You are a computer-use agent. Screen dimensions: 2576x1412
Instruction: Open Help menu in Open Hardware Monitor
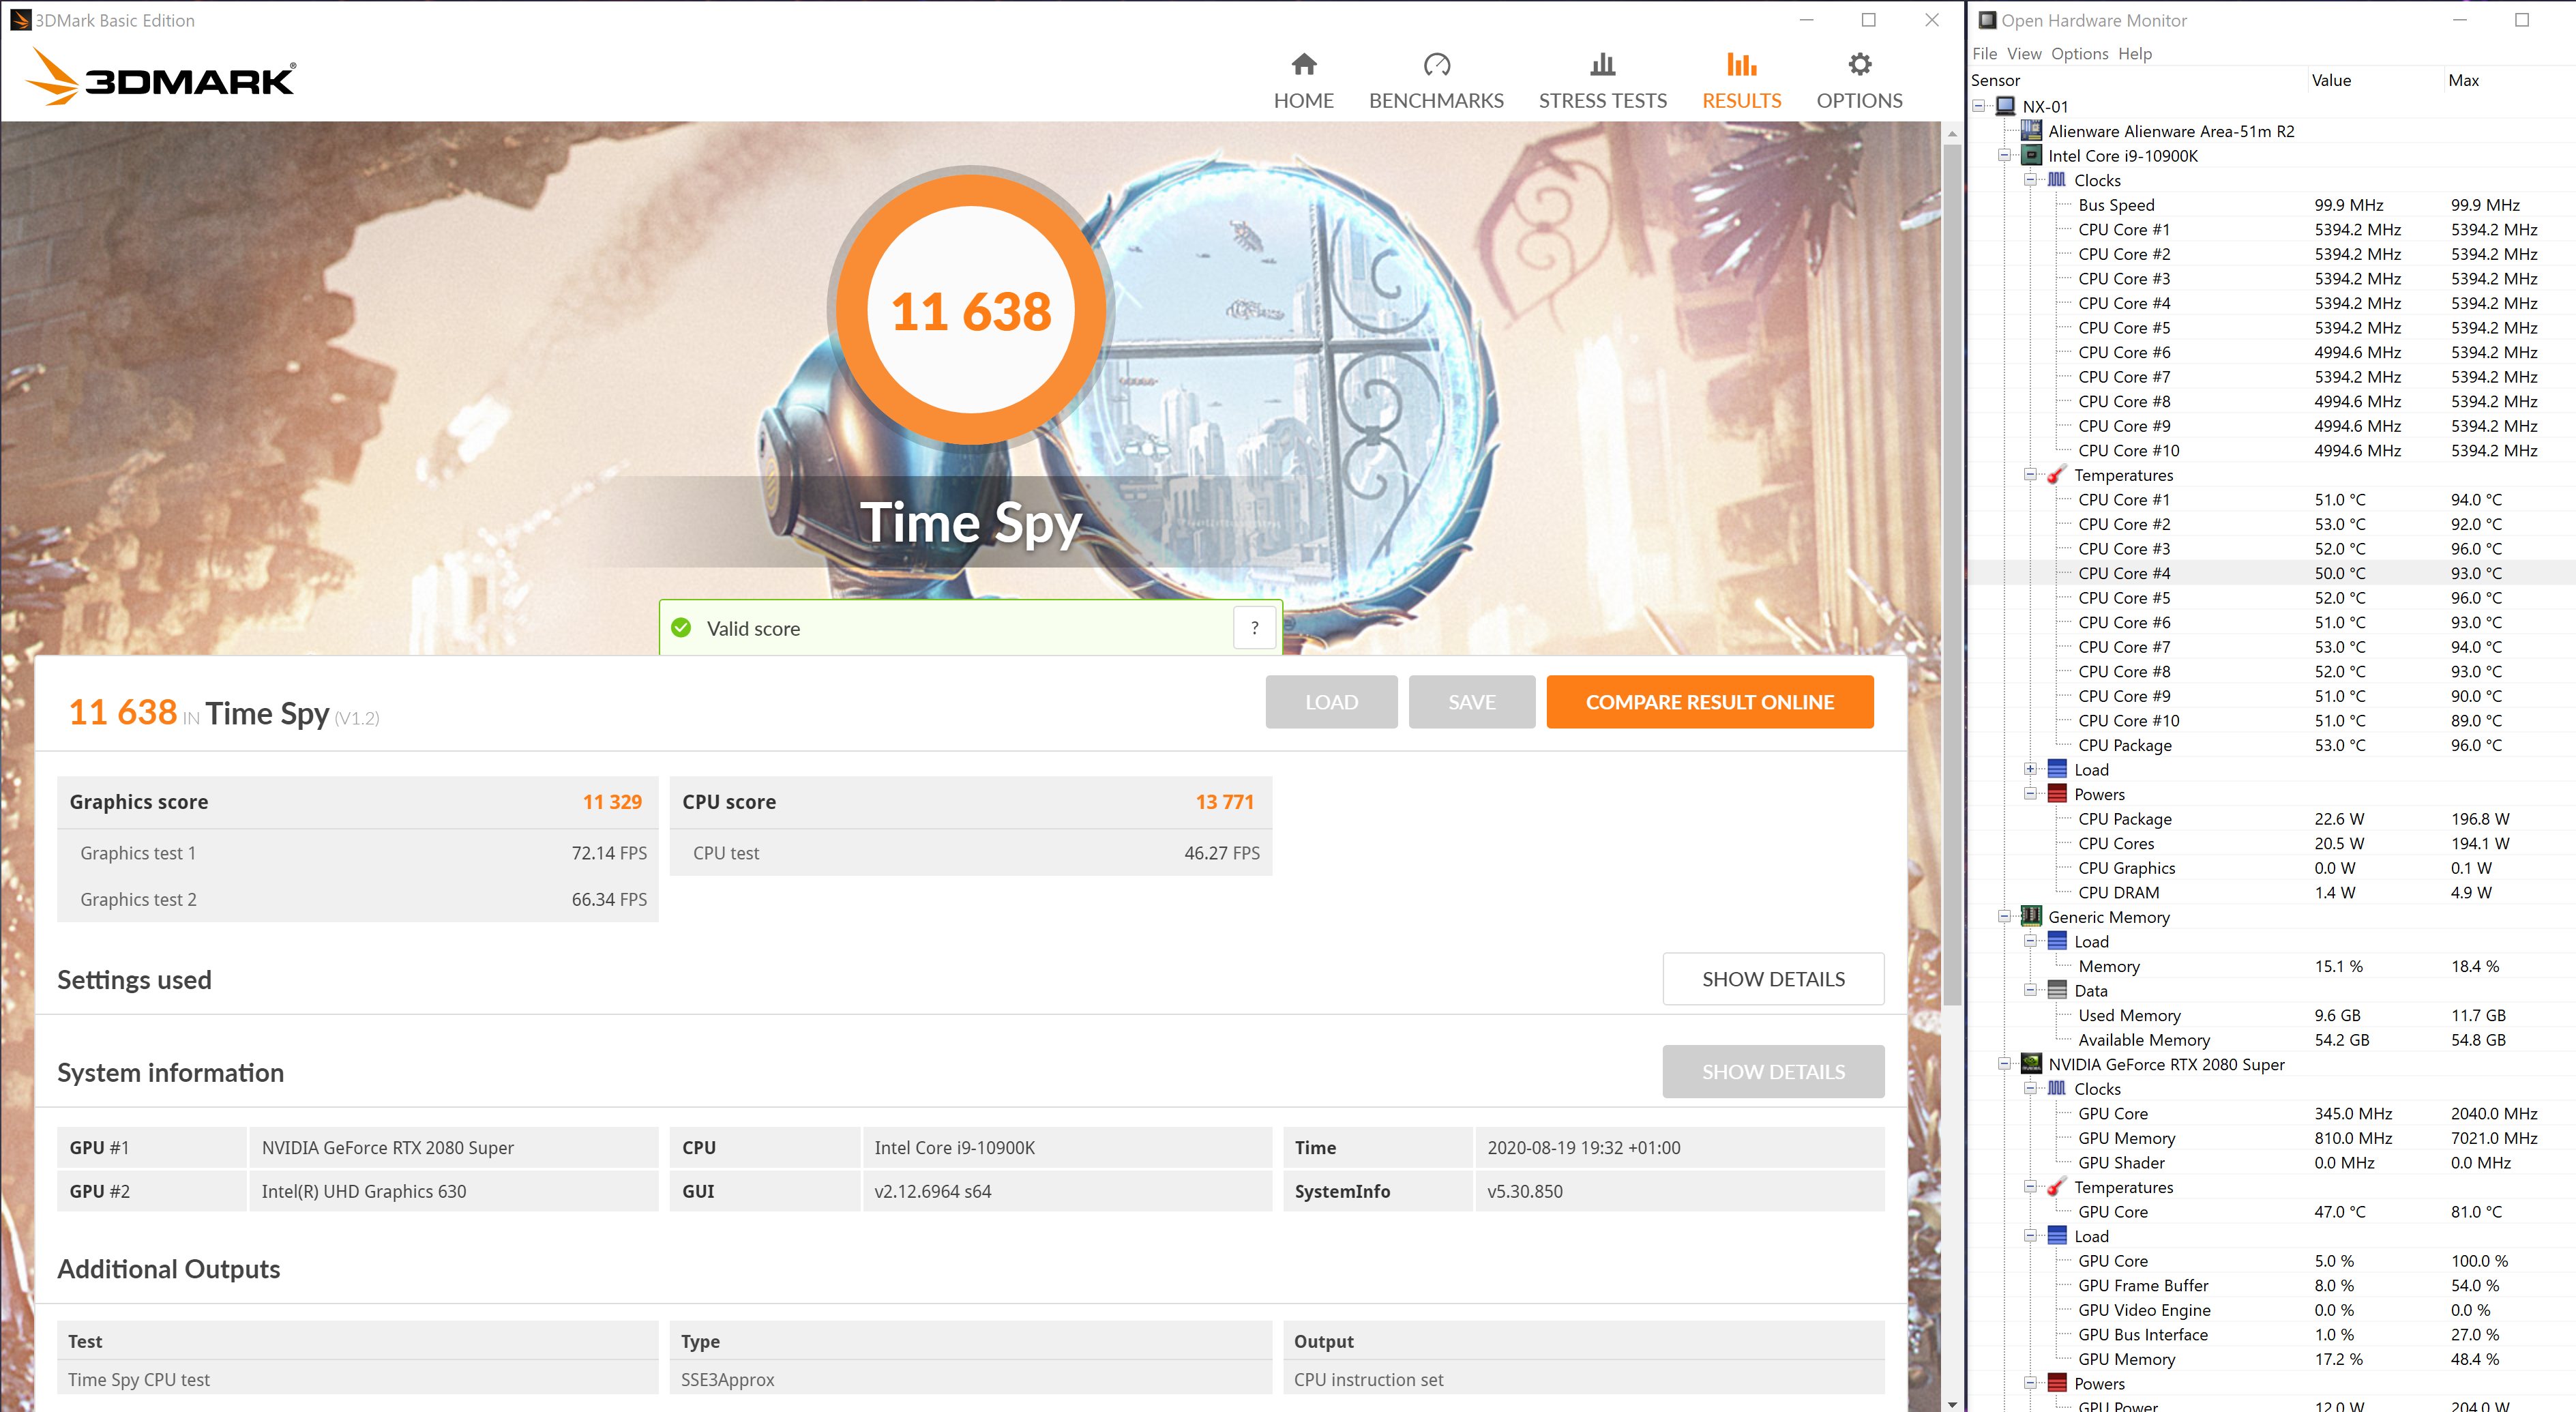[2134, 54]
